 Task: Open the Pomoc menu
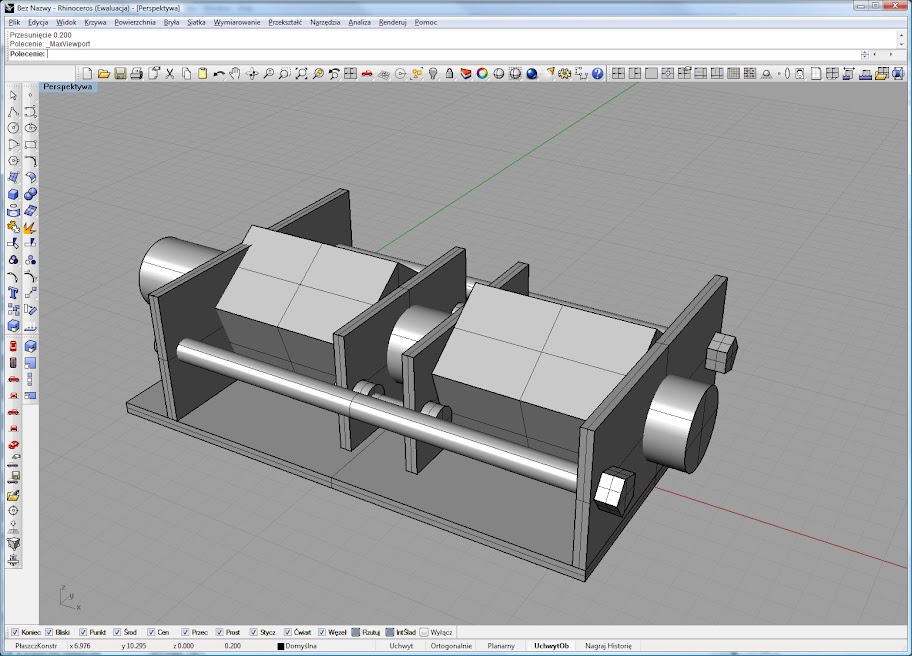pos(426,22)
